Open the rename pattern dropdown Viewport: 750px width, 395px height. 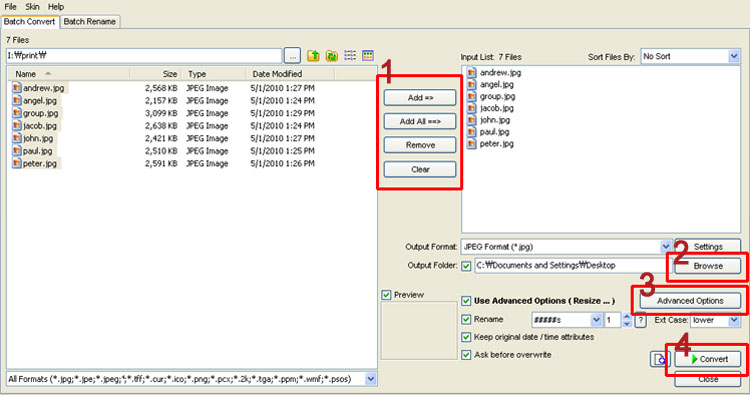(x=596, y=320)
